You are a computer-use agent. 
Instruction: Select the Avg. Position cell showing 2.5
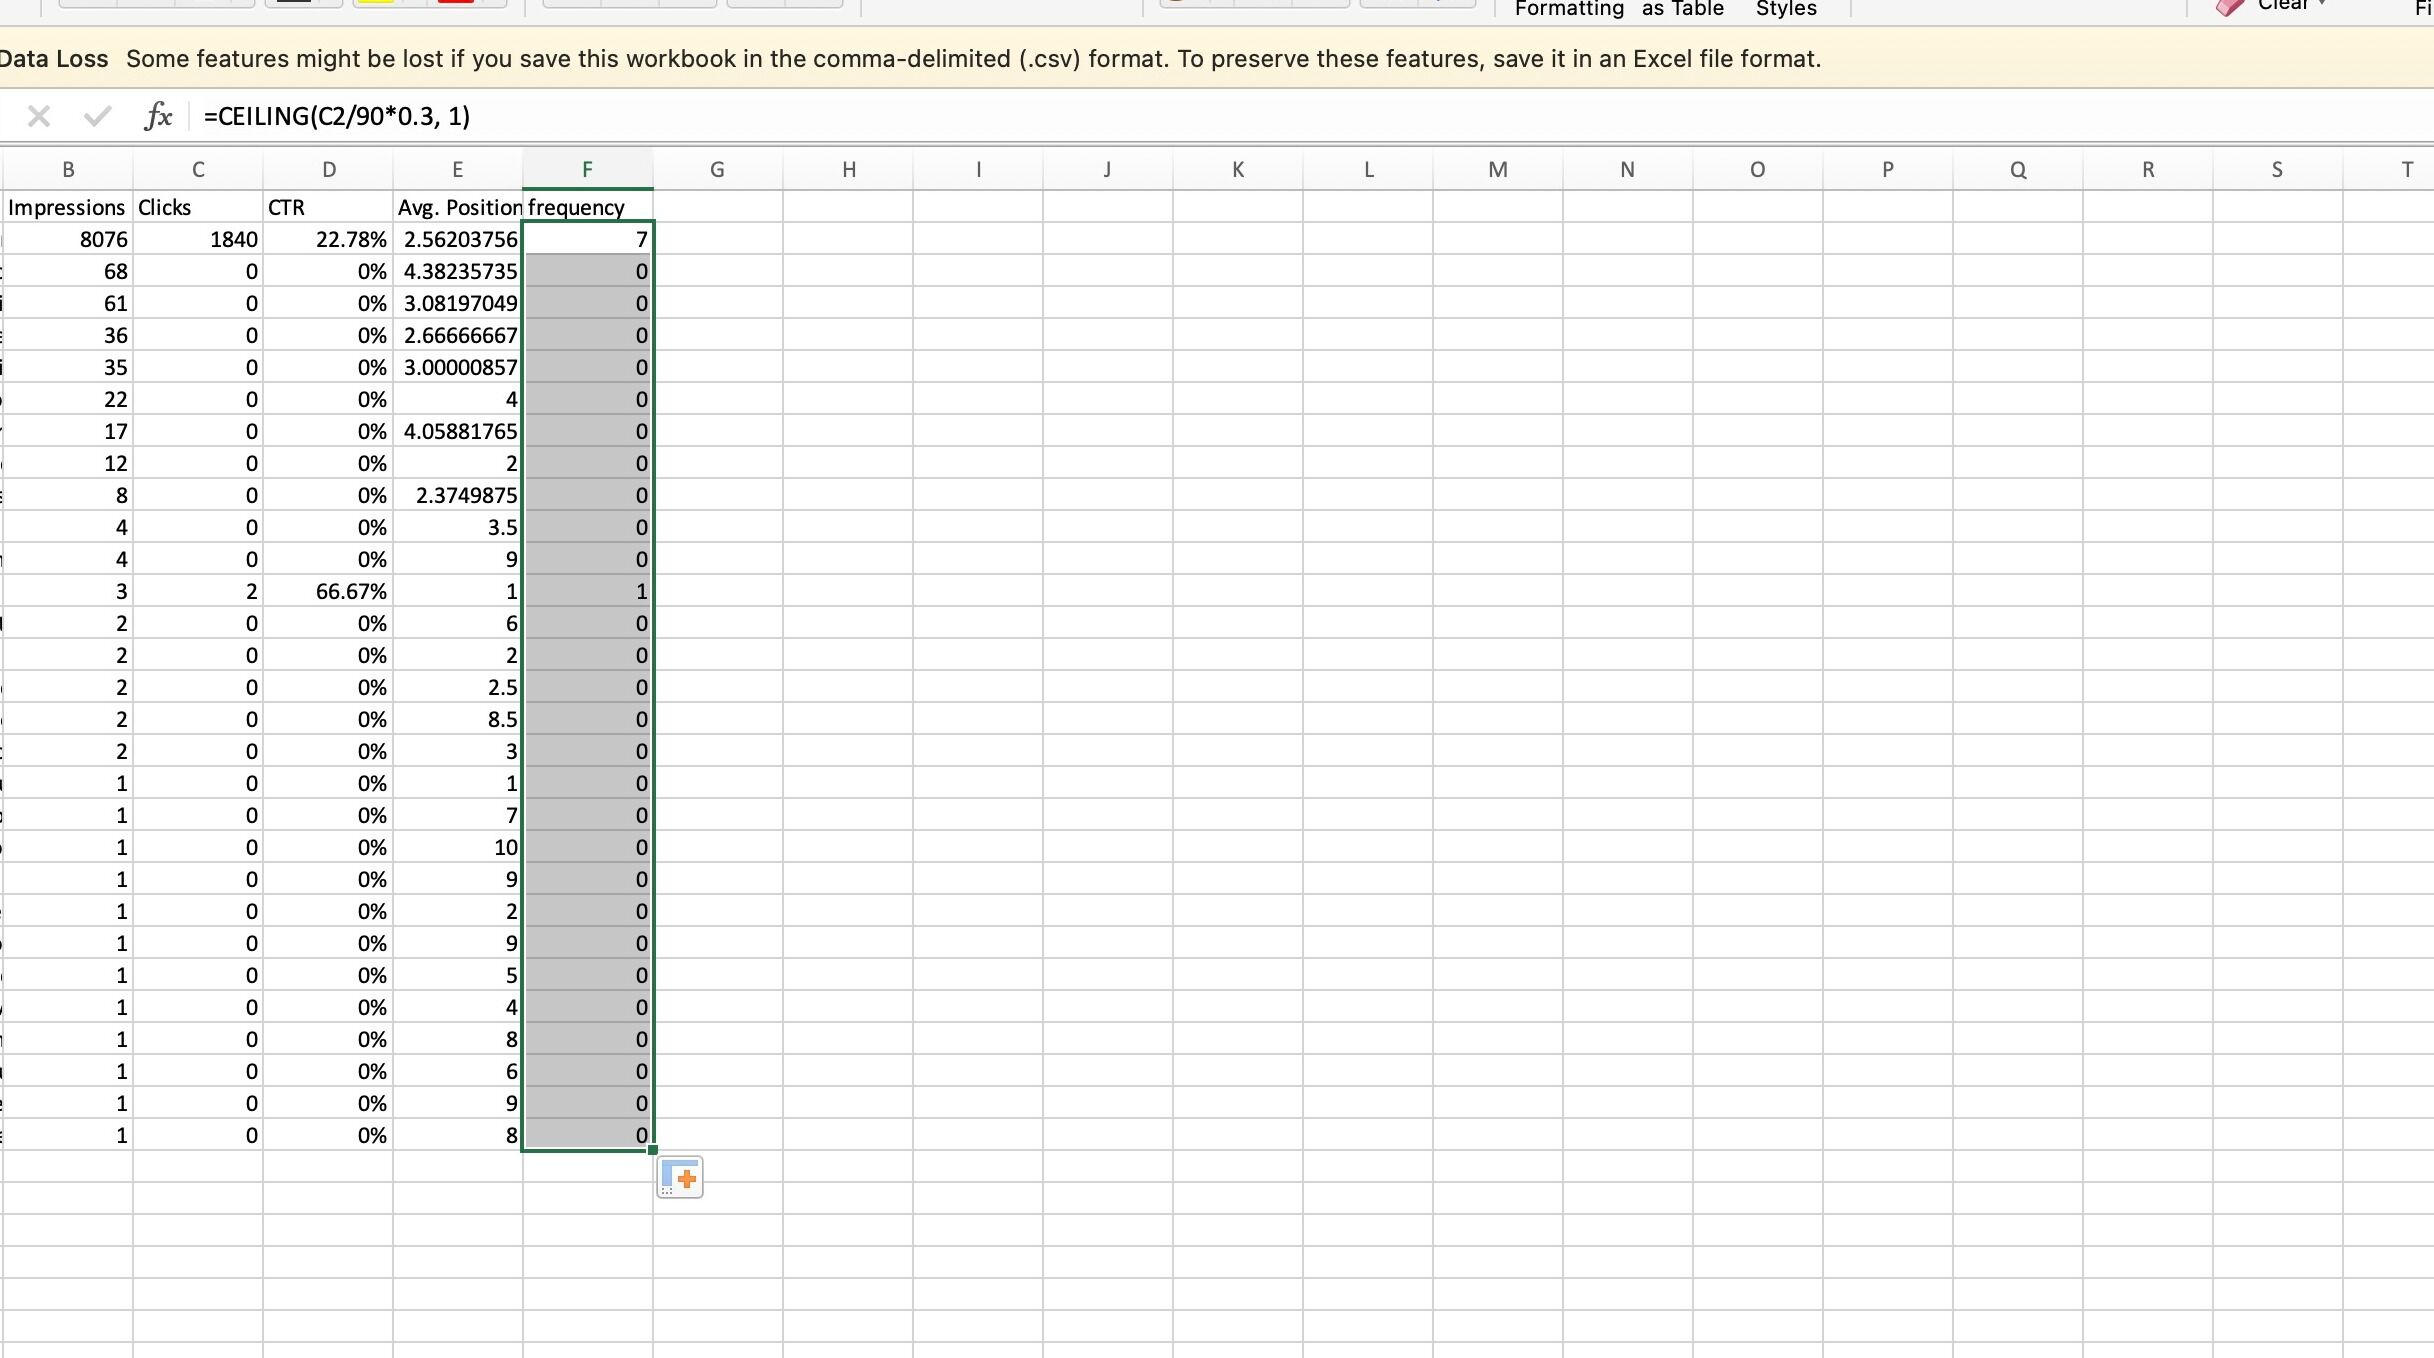click(458, 687)
